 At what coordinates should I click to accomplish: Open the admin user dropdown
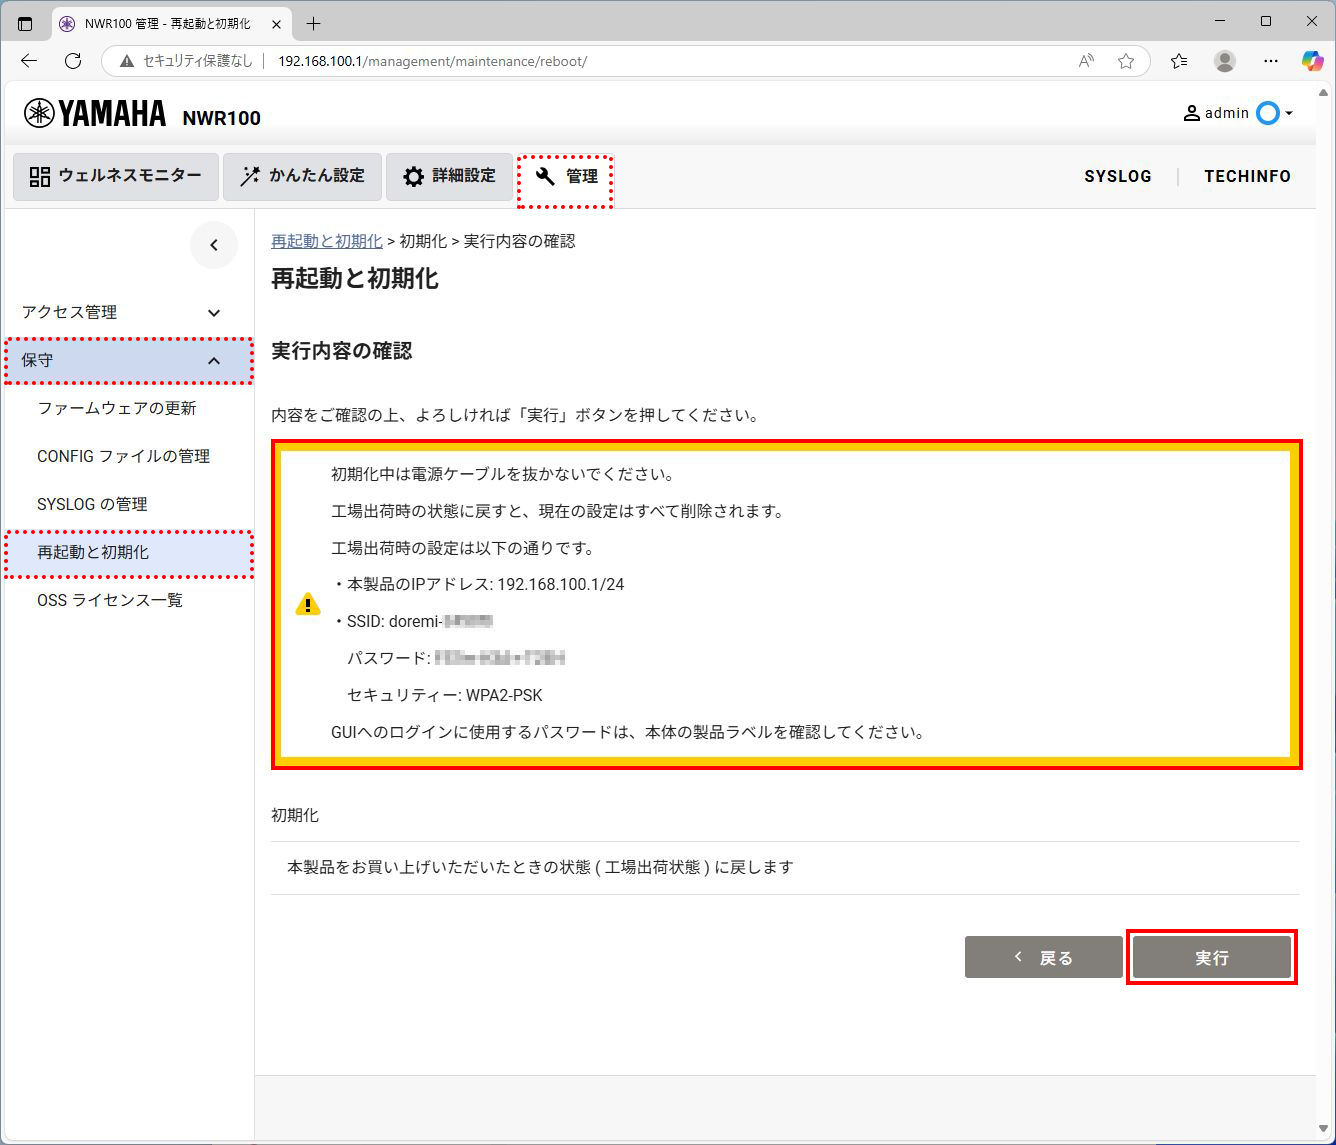pos(1238,113)
